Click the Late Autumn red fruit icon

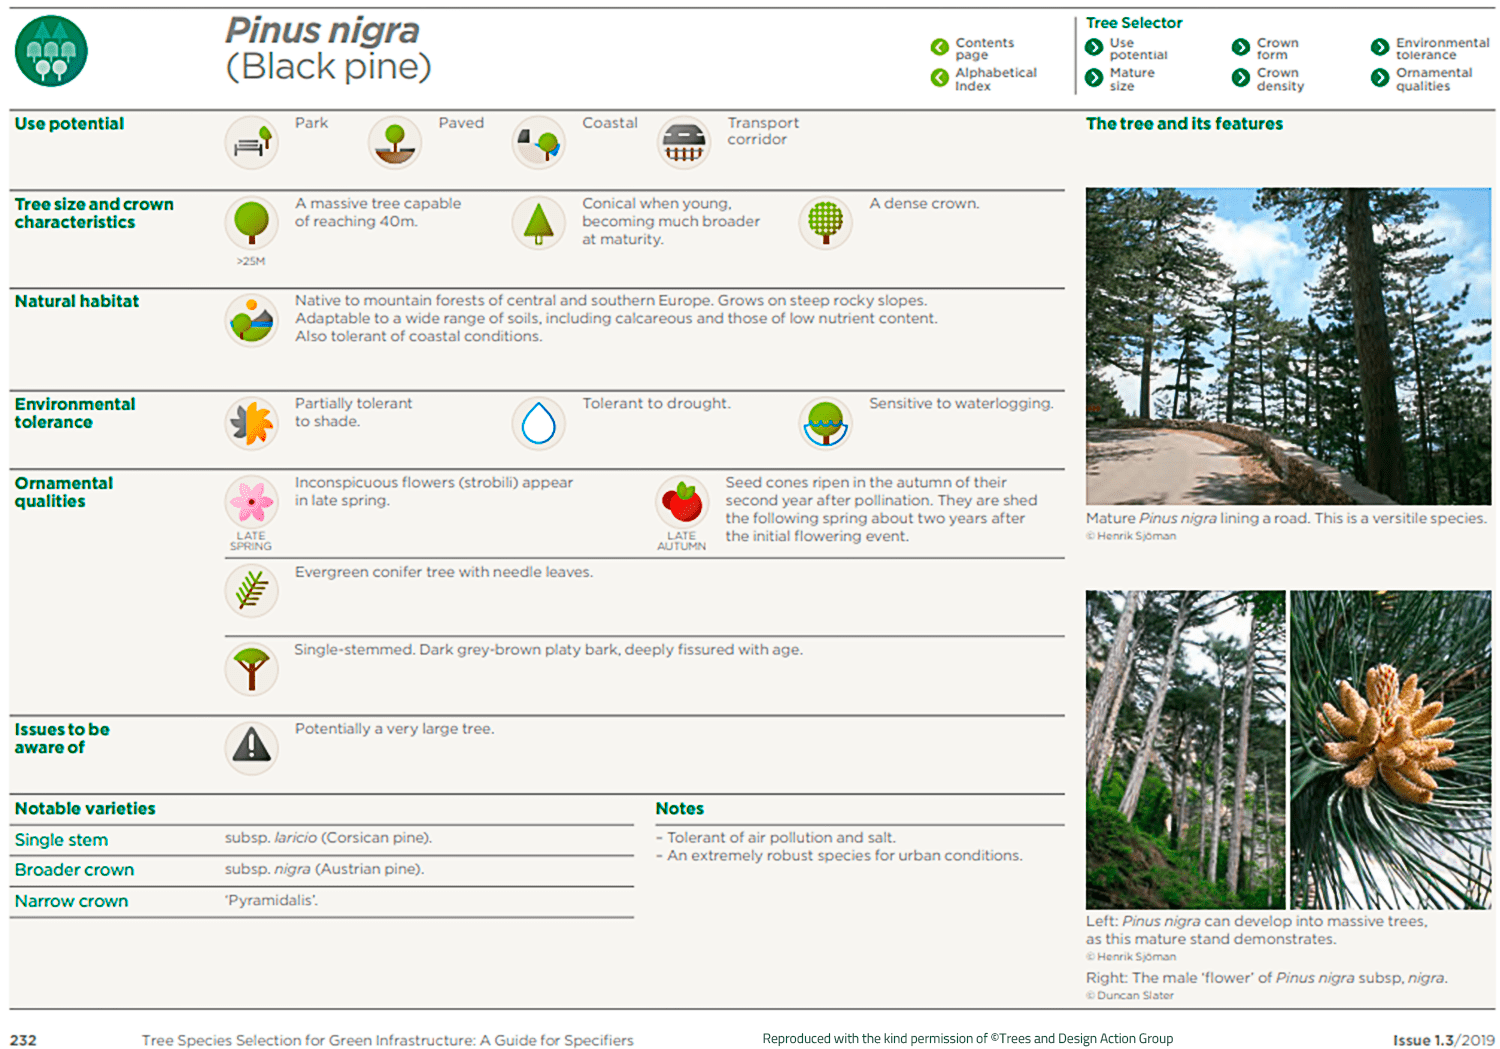pos(683,502)
